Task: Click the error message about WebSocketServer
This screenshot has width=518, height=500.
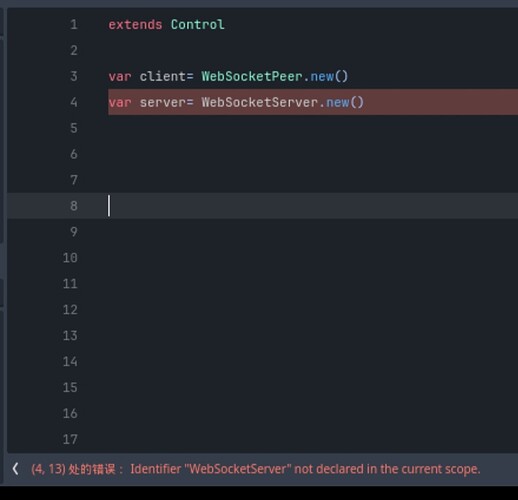Action: pyautogui.click(x=256, y=469)
